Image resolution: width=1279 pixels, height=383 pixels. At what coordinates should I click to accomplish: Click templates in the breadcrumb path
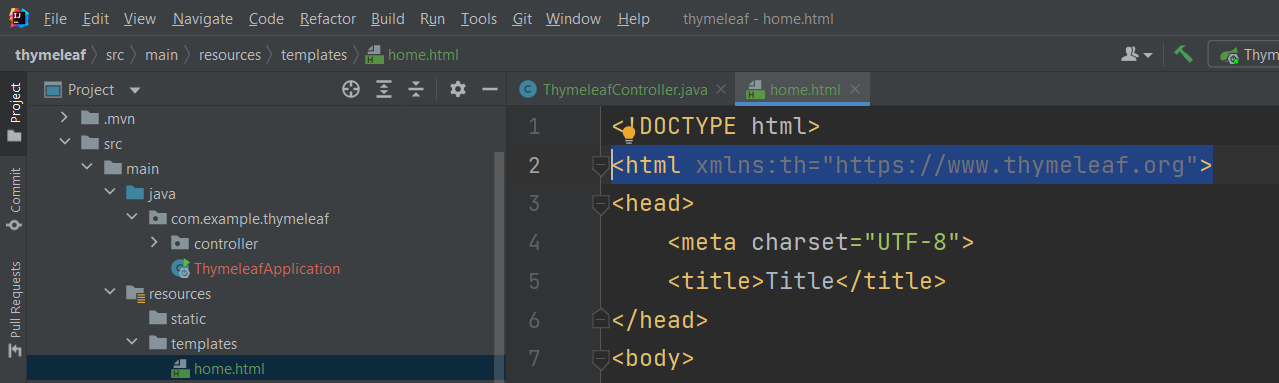coord(314,55)
